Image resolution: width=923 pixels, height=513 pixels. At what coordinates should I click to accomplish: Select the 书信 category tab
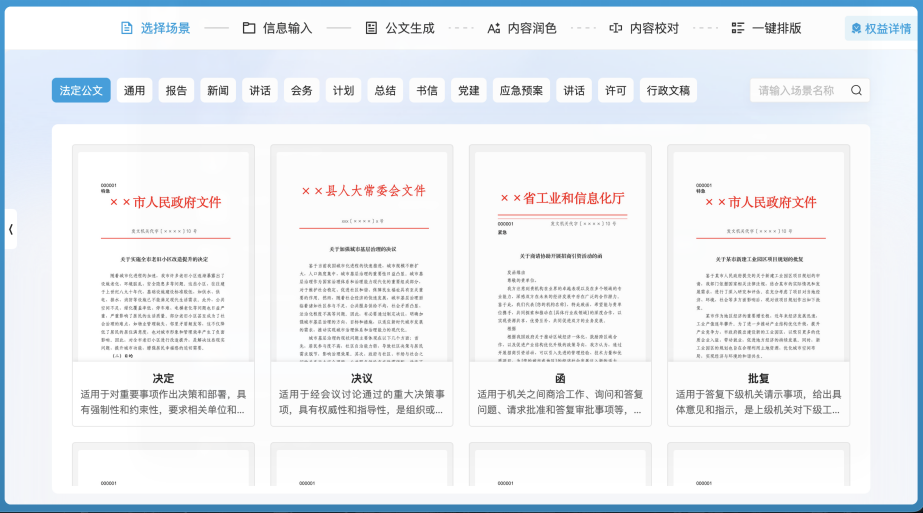[x=427, y=90]
